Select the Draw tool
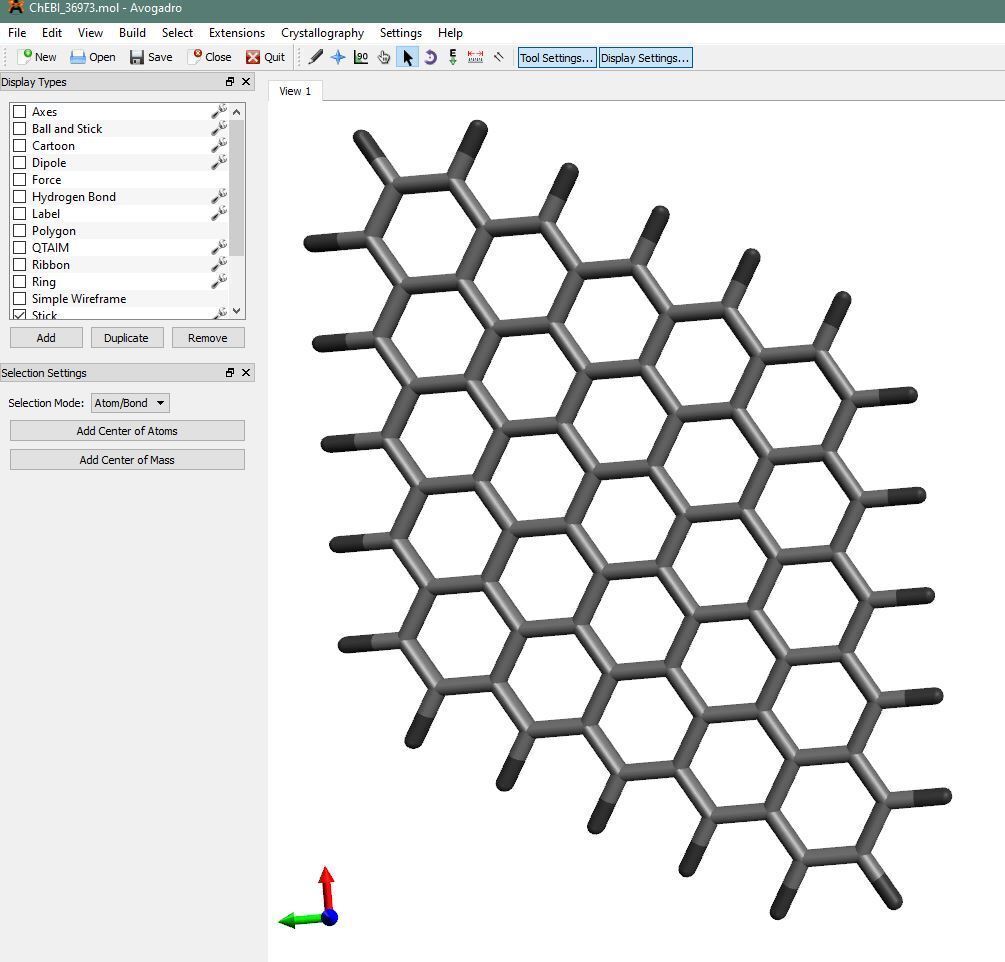 tap(316, 57)
